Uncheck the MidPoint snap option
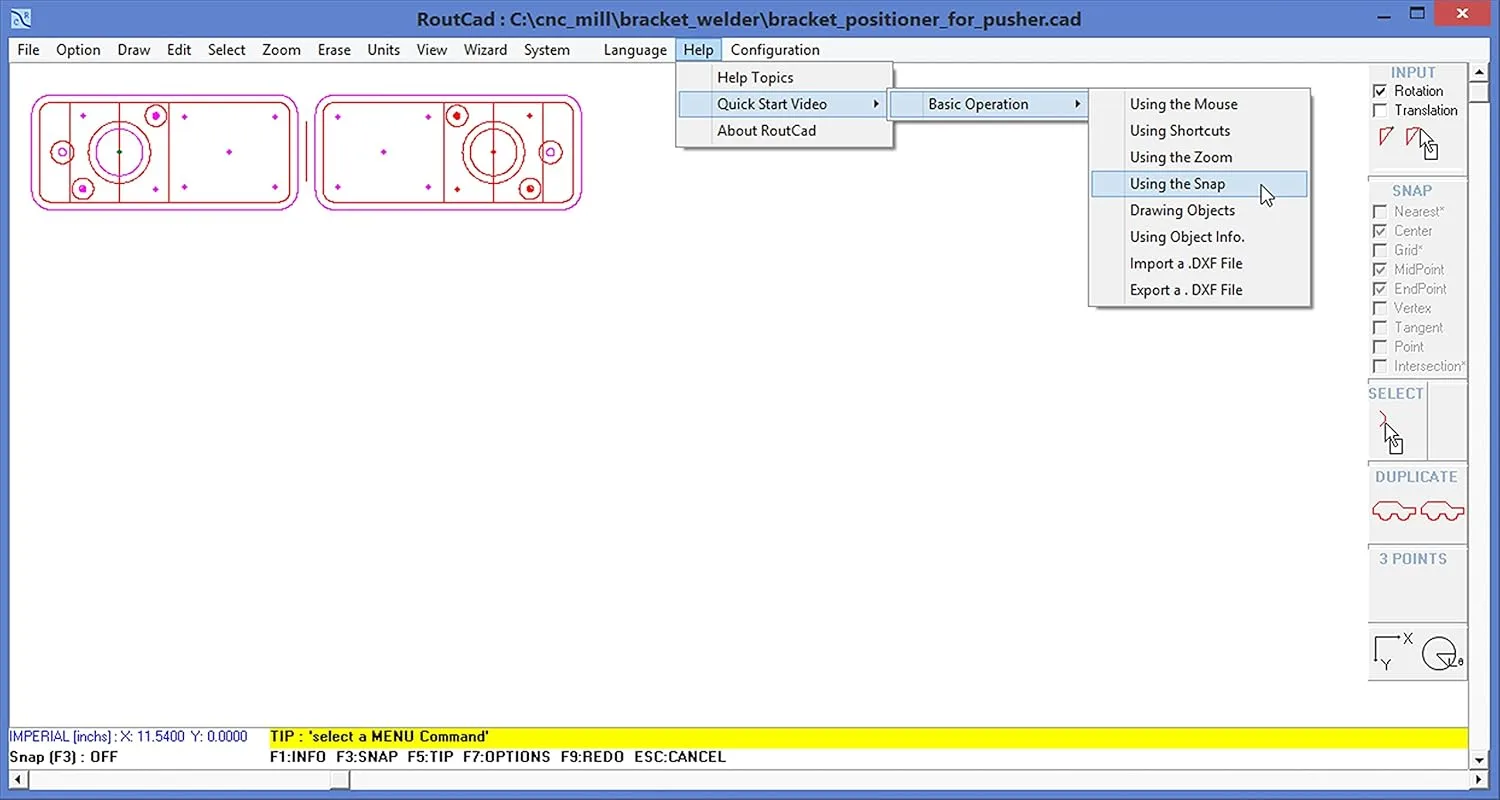Viewport: 1500px width, 800px height. click(x=1380, y=269)
